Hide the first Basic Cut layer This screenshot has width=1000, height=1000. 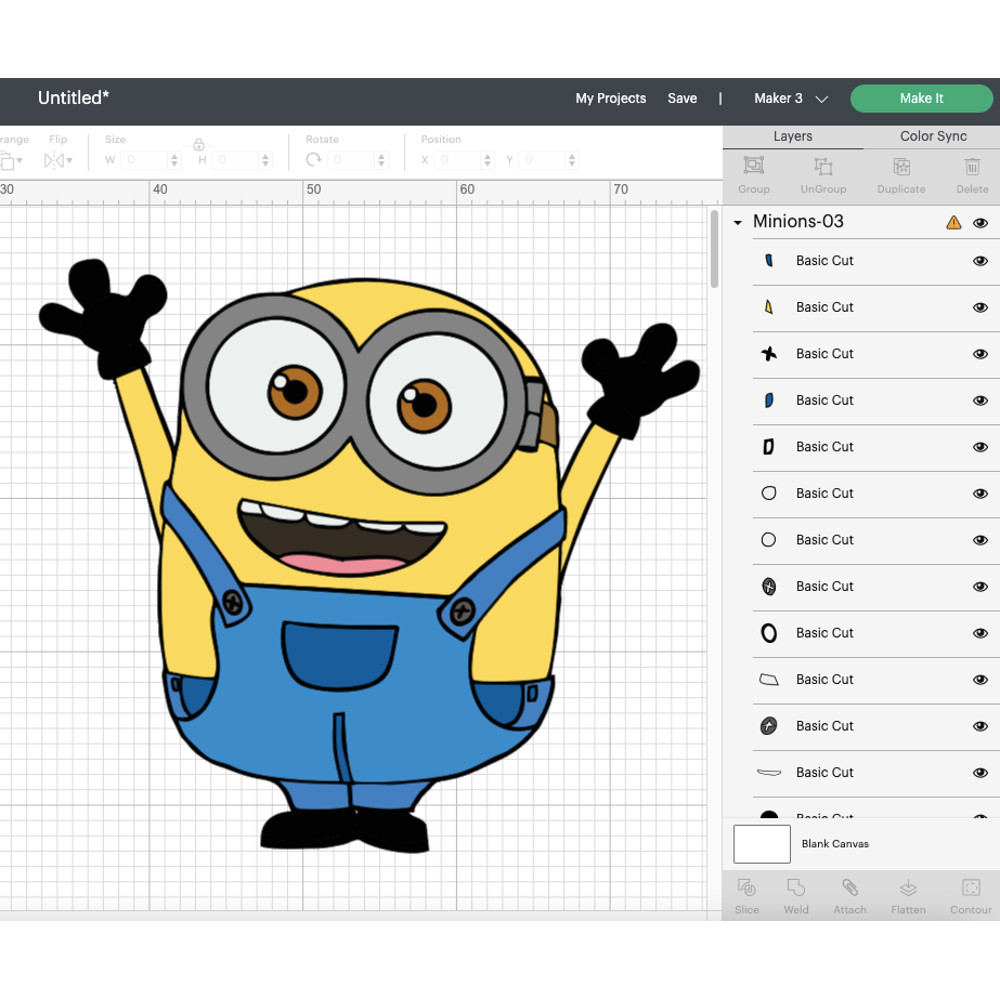(980, 261)
